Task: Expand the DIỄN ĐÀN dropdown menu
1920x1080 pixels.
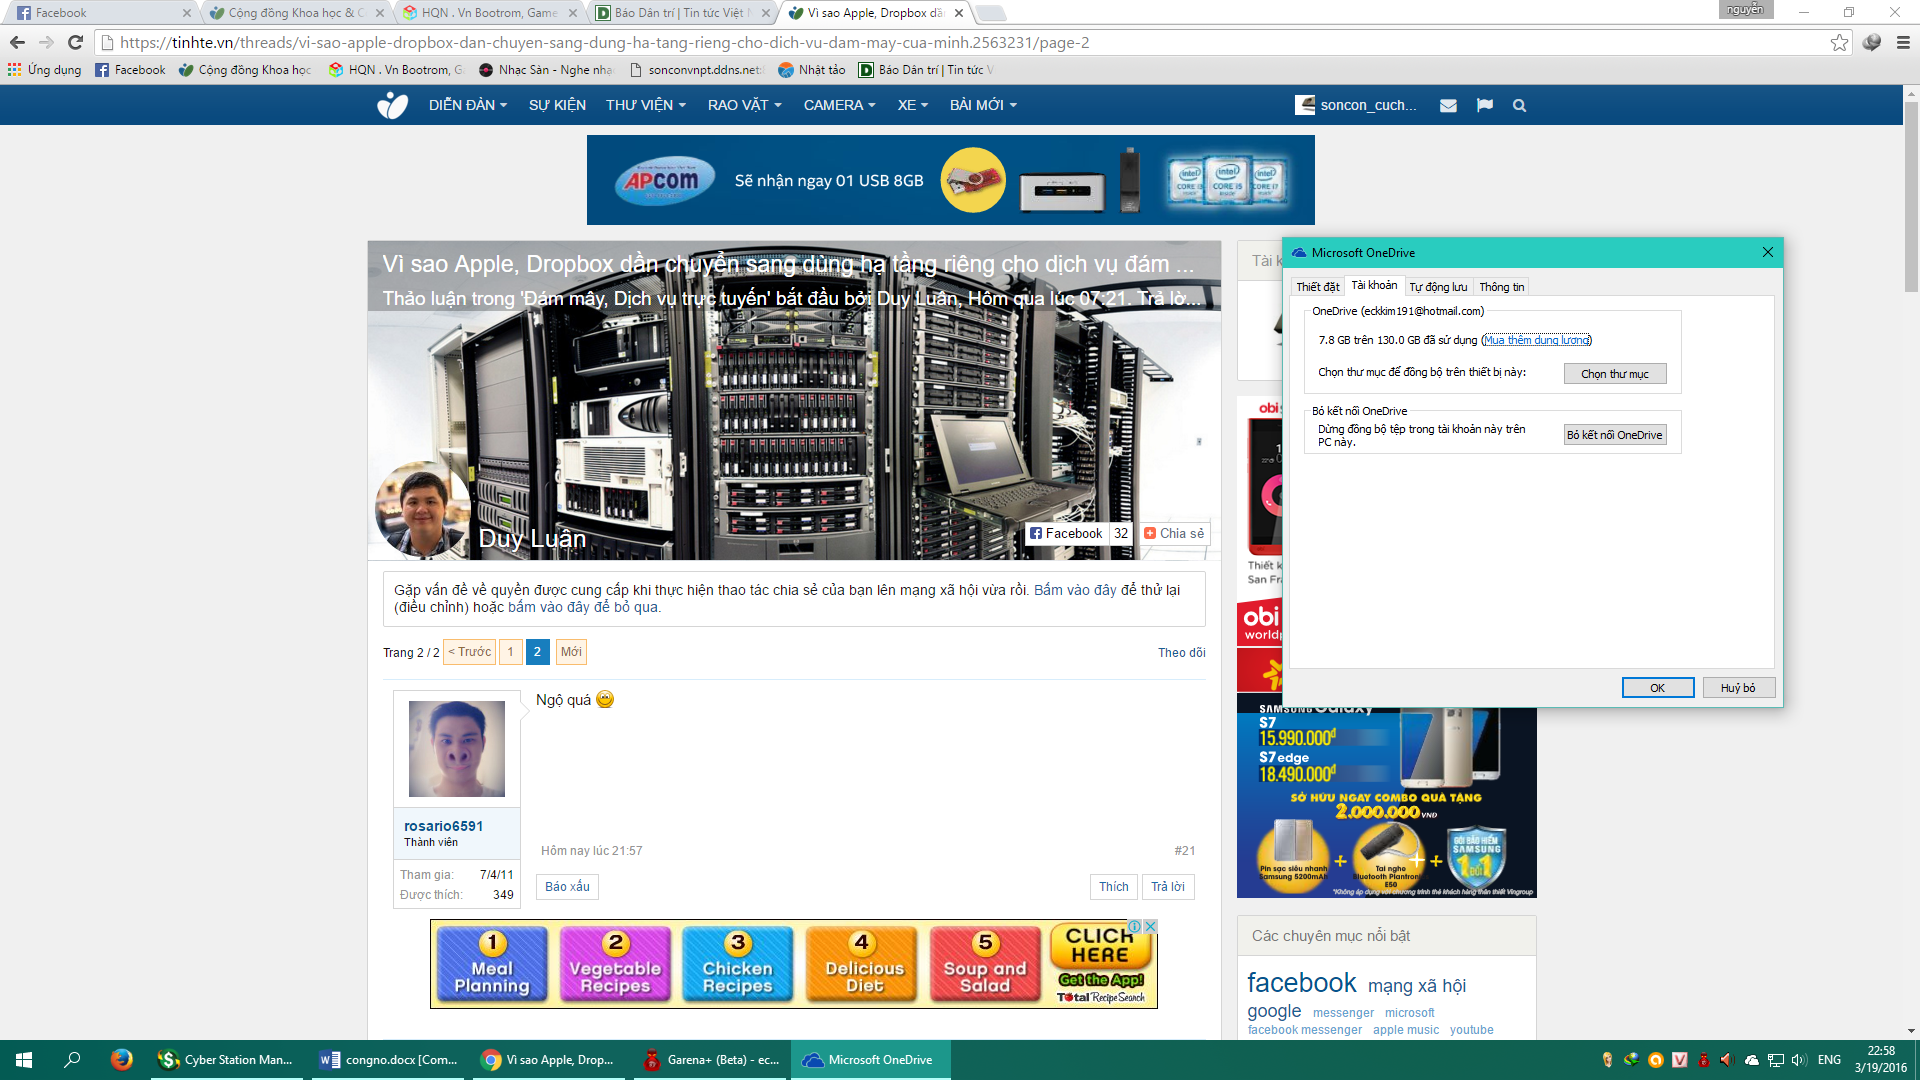Action: (467, 105)
